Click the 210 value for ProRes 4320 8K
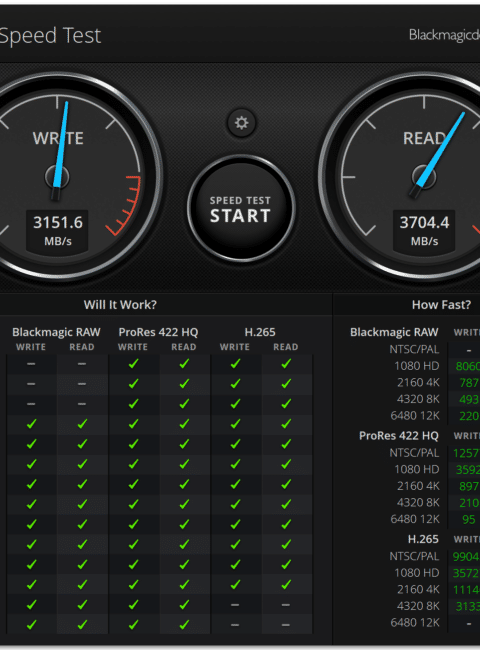The width and height of the screenshot is (480, 650). tap(469, 503)
